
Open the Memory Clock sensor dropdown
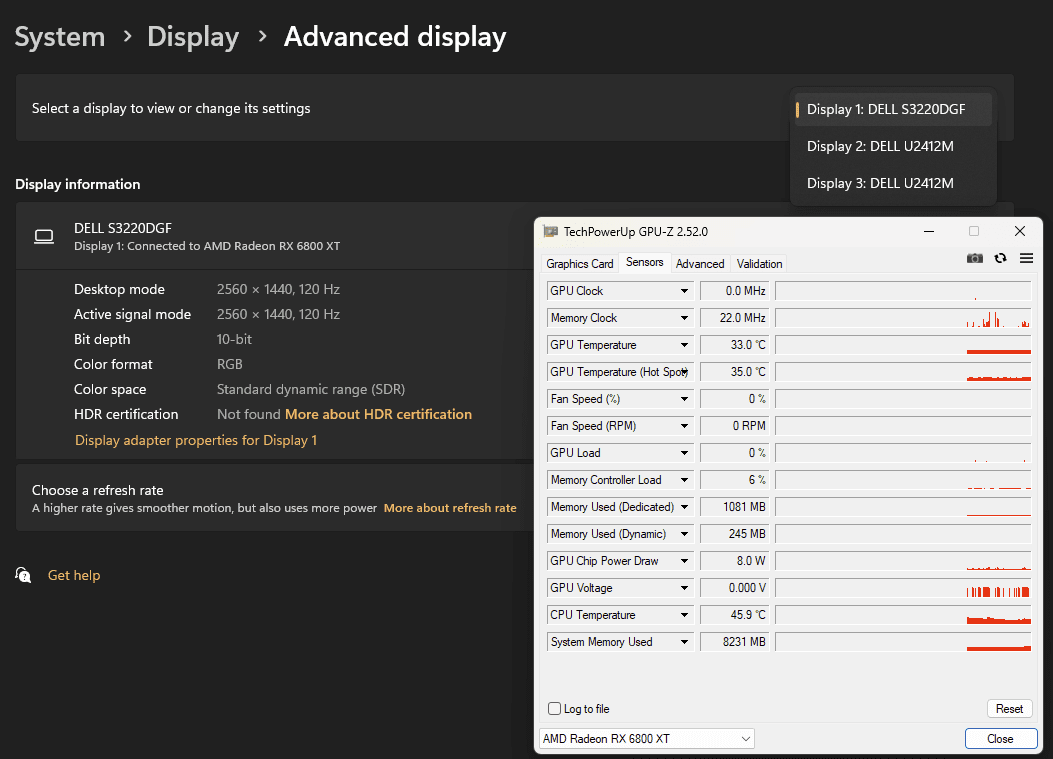(x=684, y=318)
